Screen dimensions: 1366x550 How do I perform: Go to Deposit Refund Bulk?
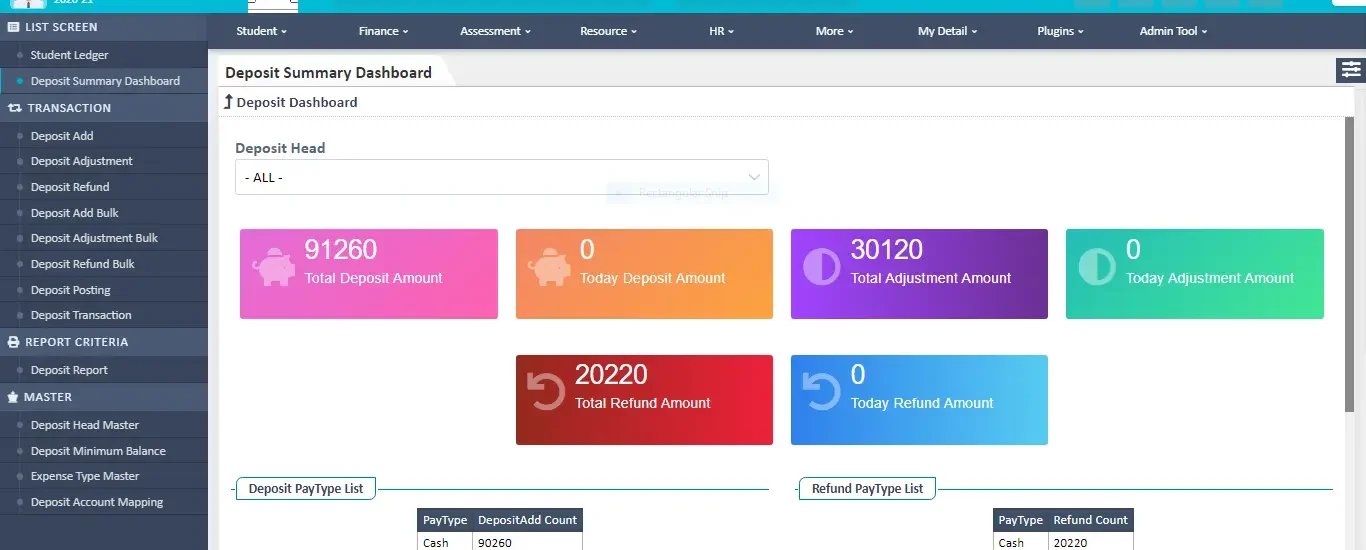(x=82, y=264)
